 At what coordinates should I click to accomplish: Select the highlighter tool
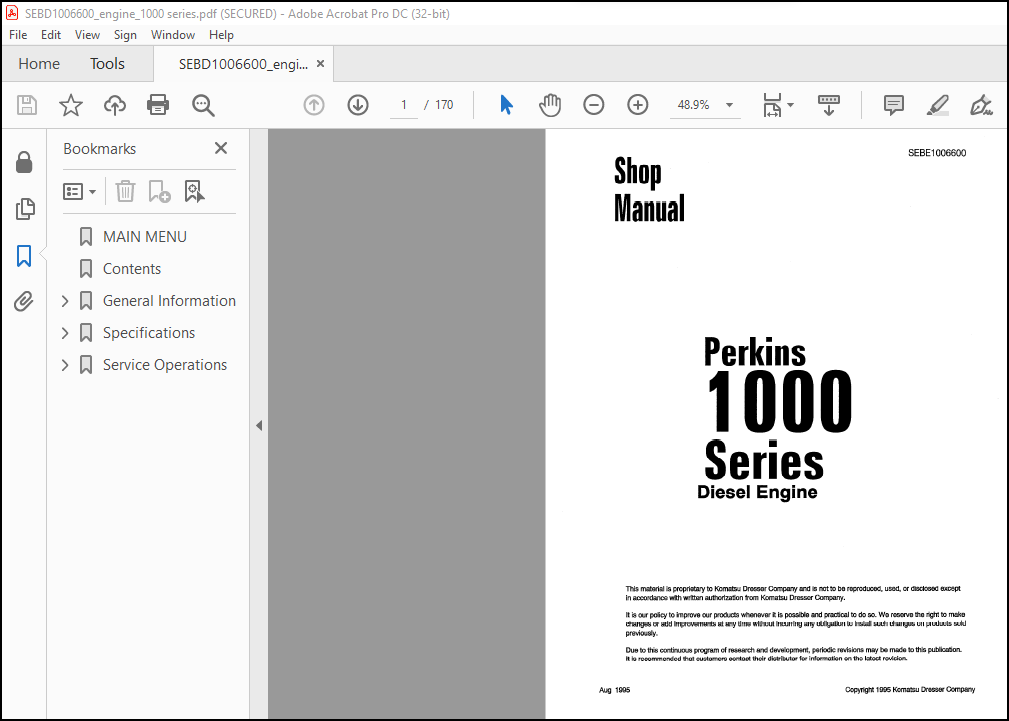938,105
